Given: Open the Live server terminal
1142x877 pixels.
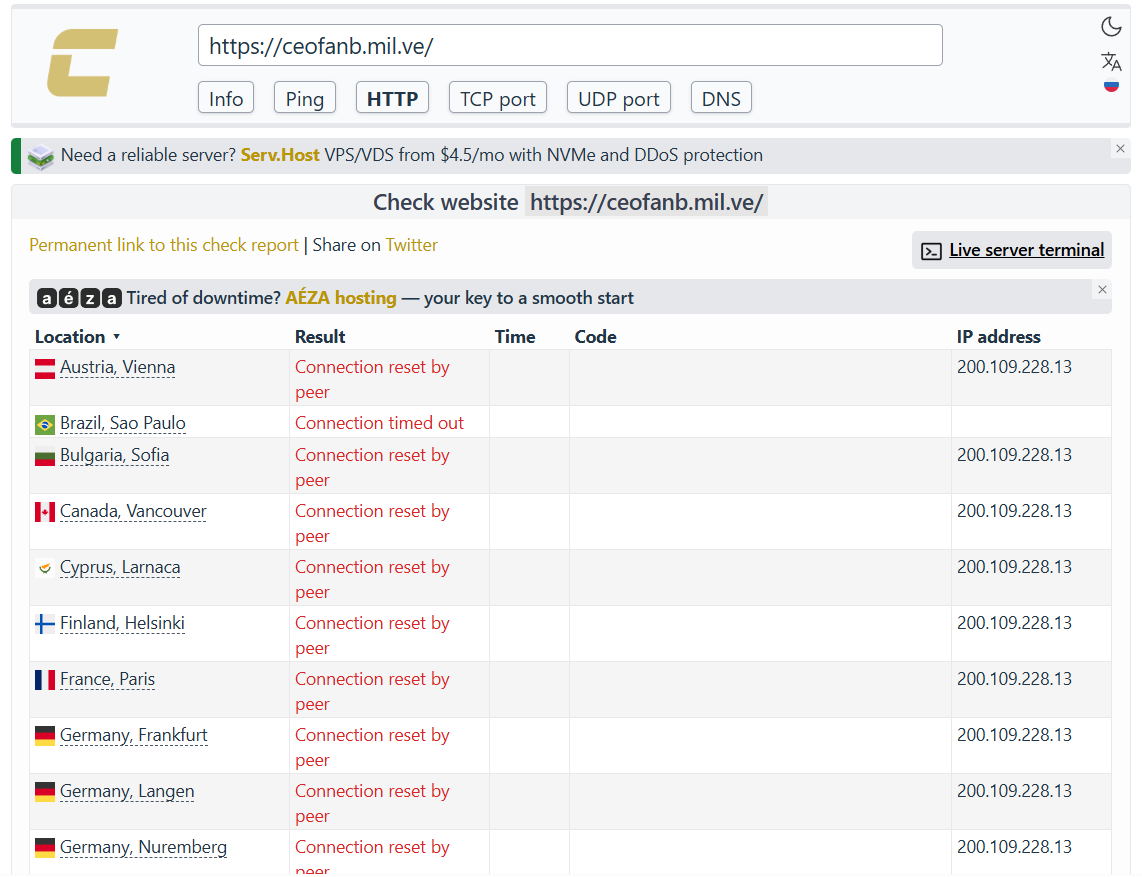Looking at the screenshot, I should pyautogui.click(x=1012, y=250).
